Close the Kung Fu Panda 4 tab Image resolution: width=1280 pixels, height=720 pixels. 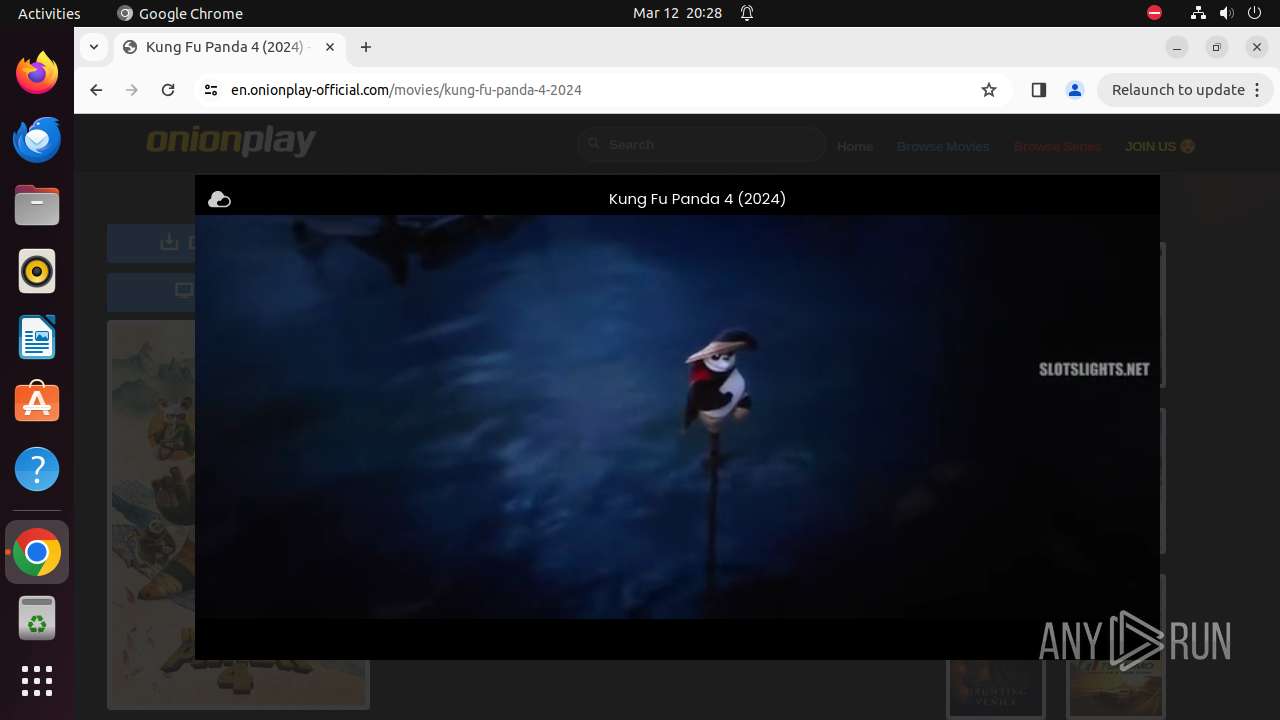tap(330, 47)
